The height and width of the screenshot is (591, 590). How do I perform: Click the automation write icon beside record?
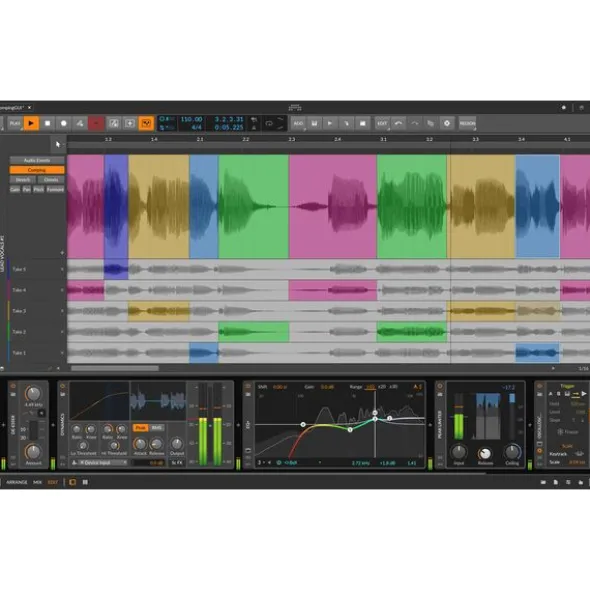pos(80,123)
